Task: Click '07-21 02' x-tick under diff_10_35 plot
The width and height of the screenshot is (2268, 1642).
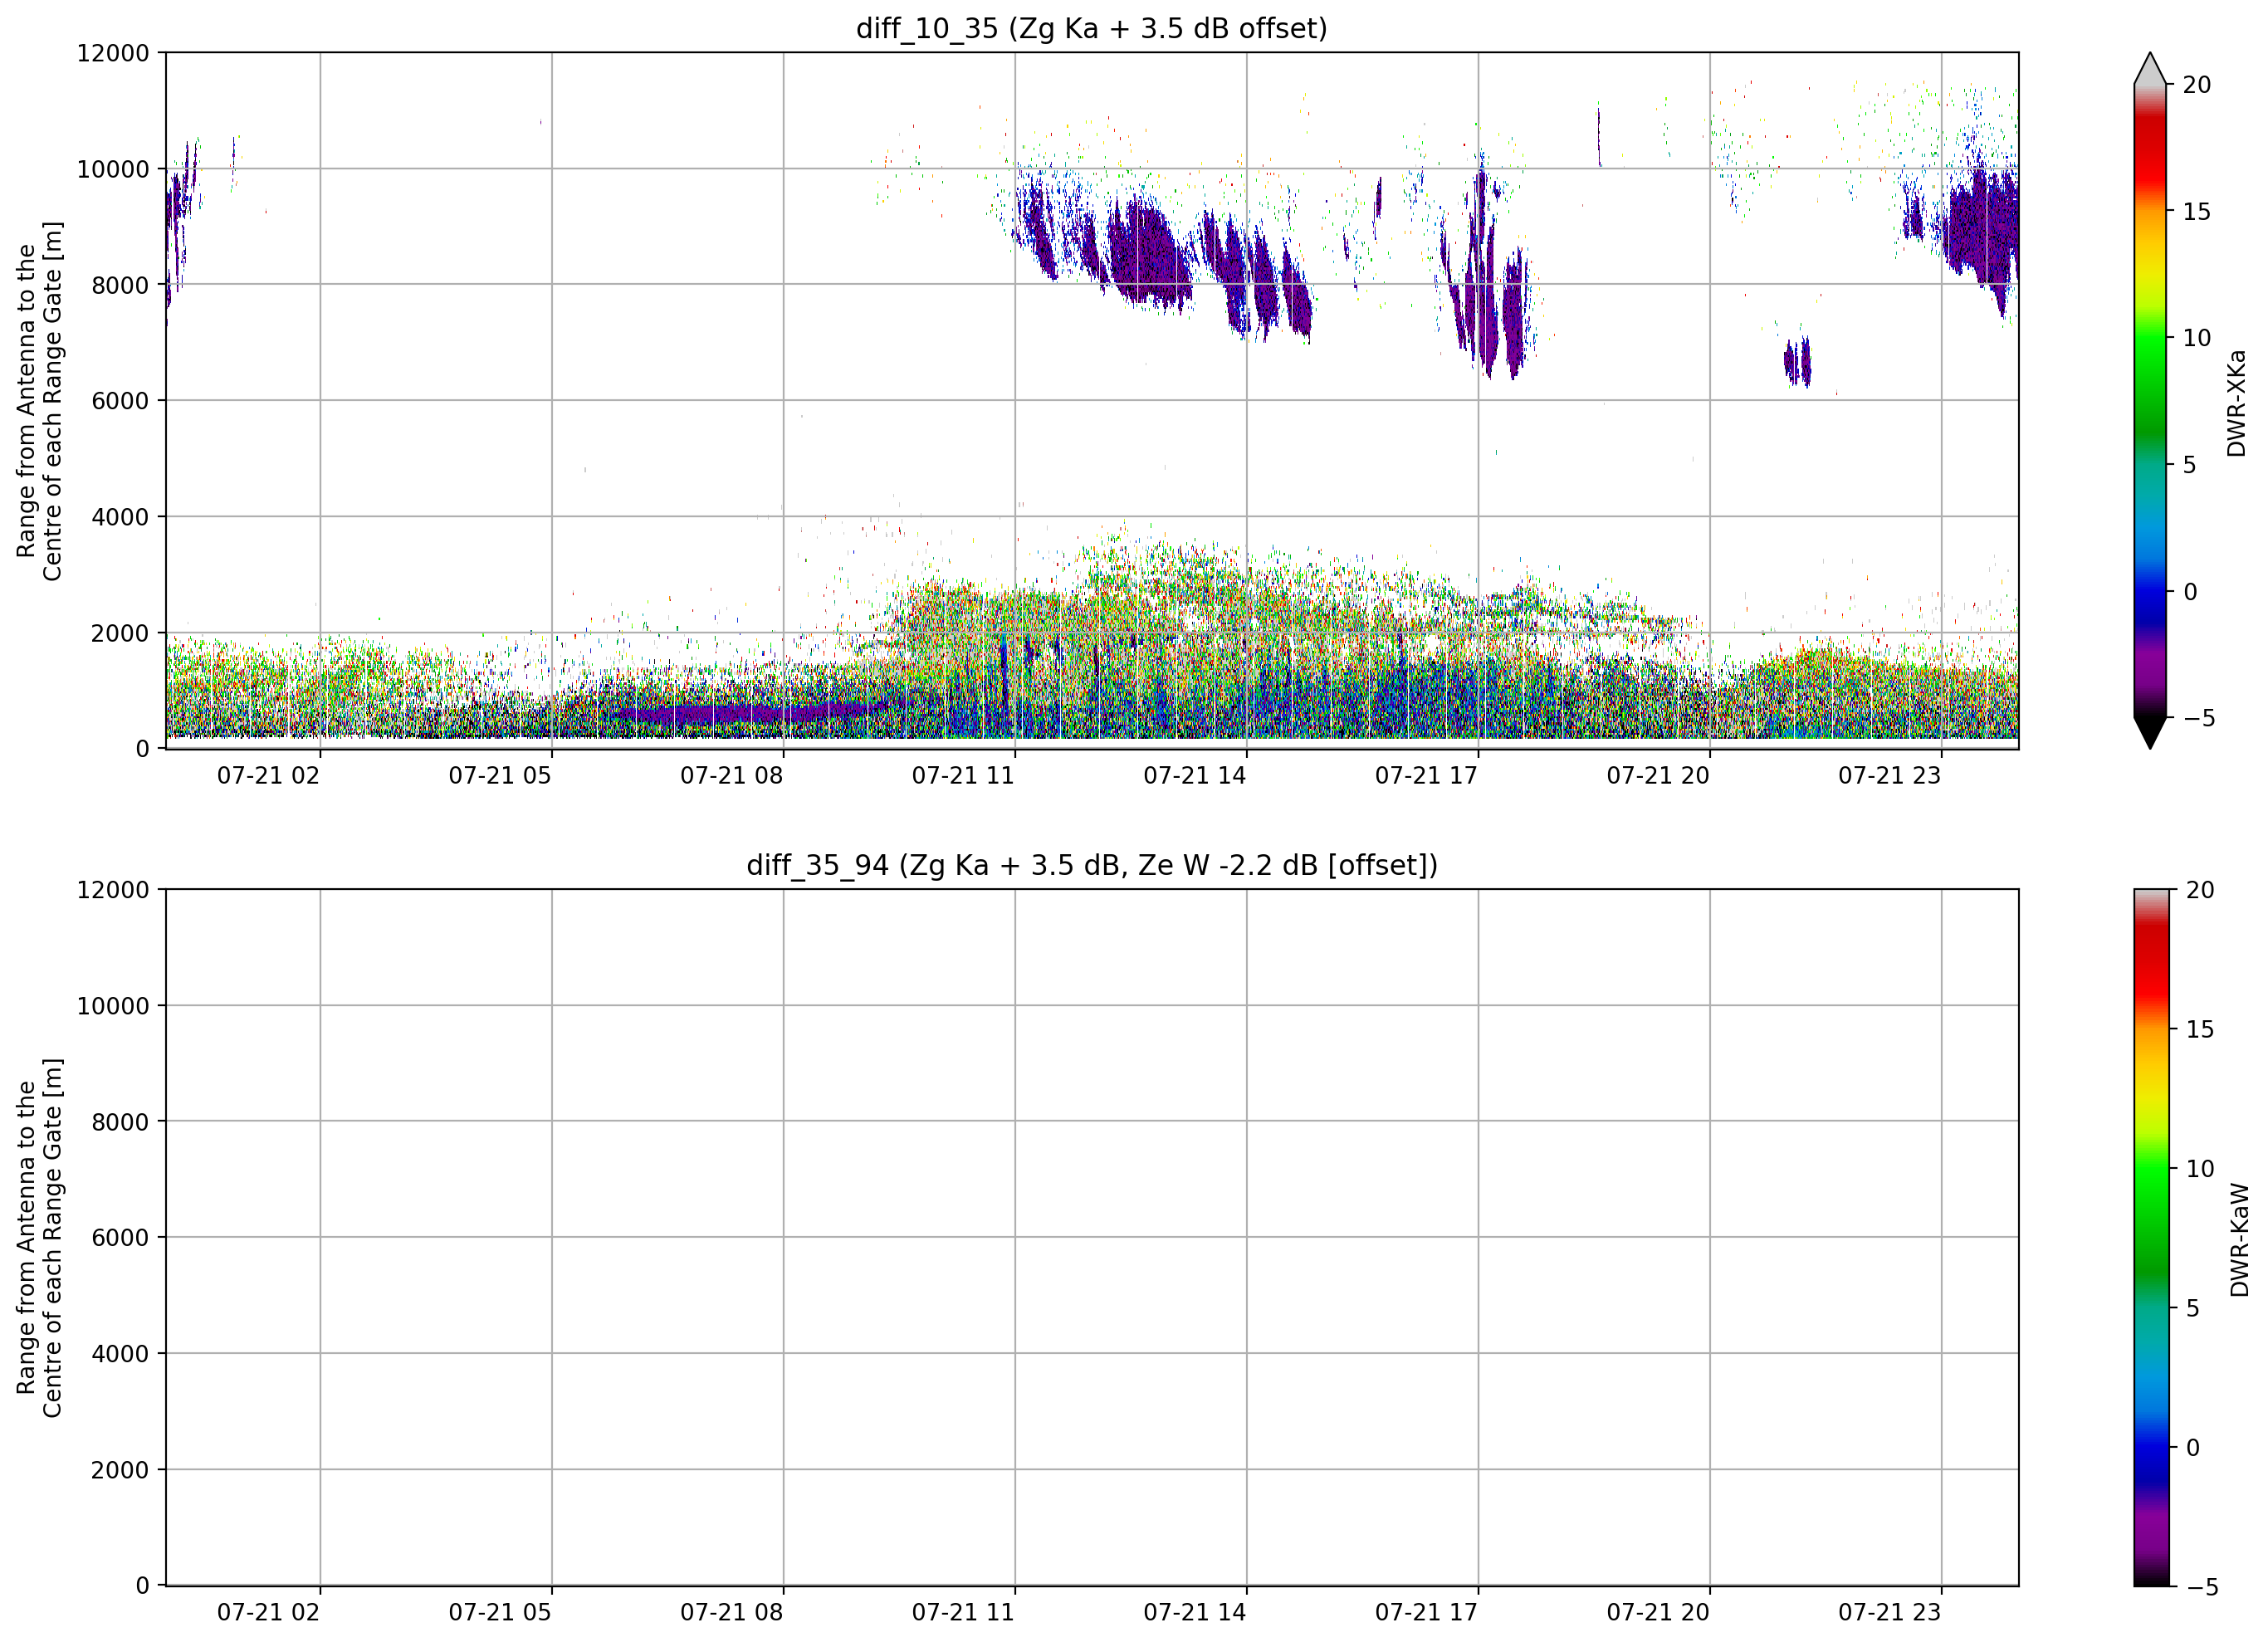Action: (268, 776)
